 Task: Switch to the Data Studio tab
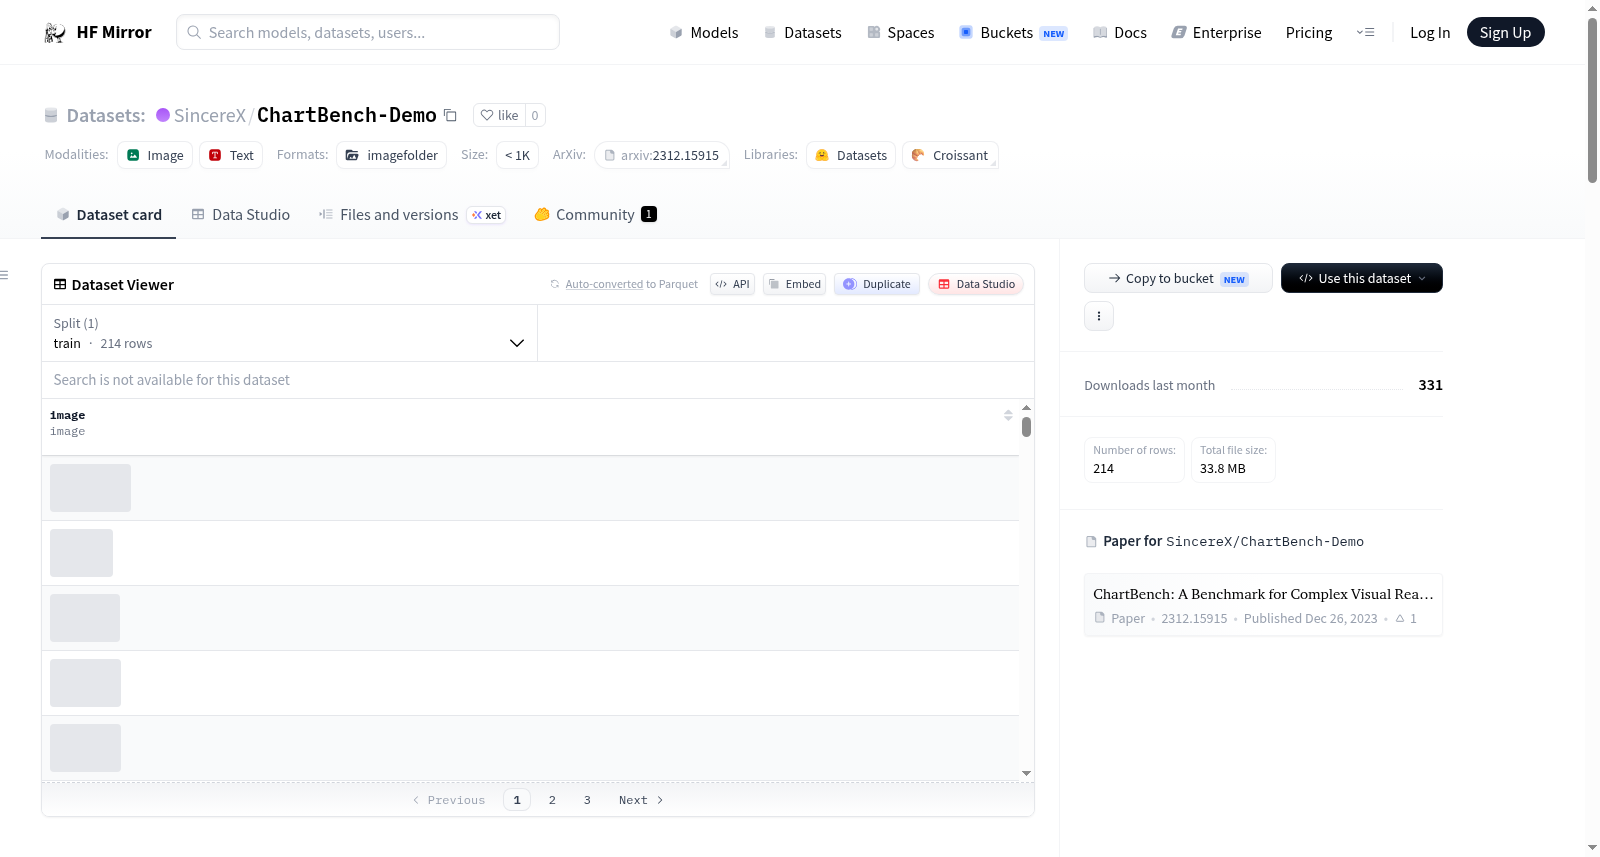241,215
